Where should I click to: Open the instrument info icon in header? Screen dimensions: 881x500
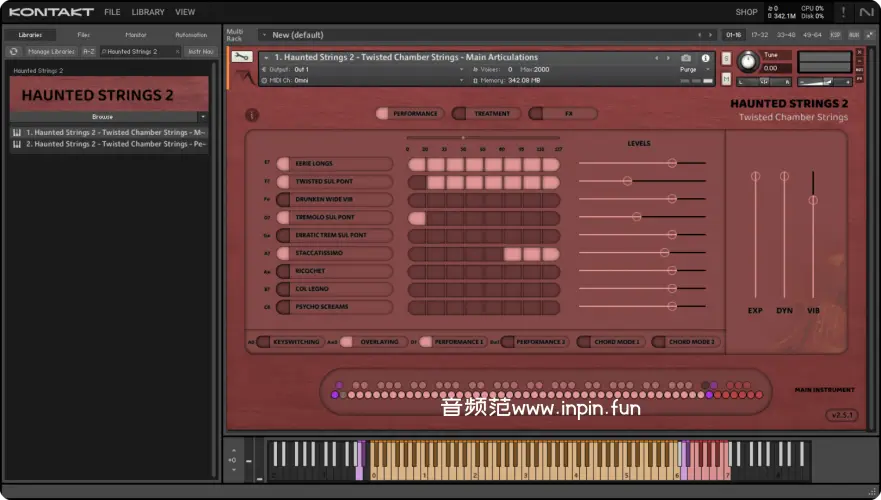coord(705,58)
